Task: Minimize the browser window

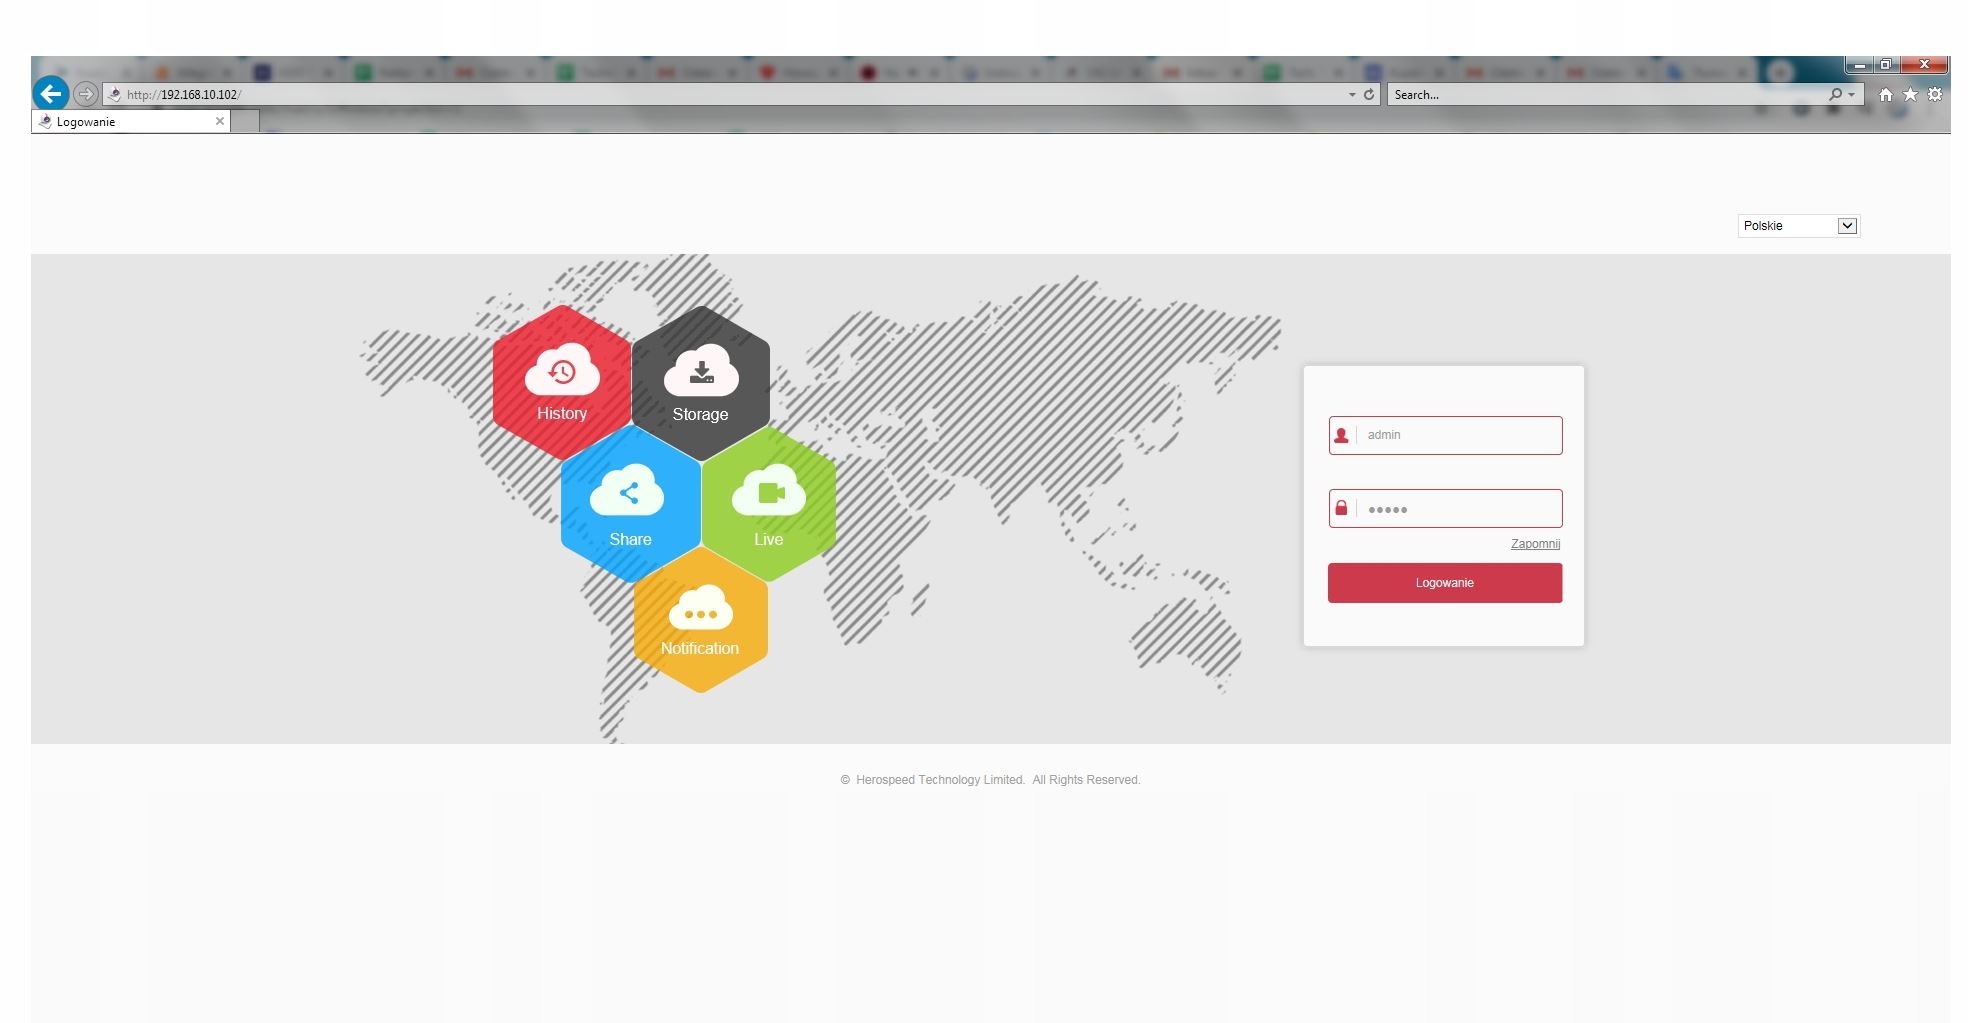Action: point(1860,65)
